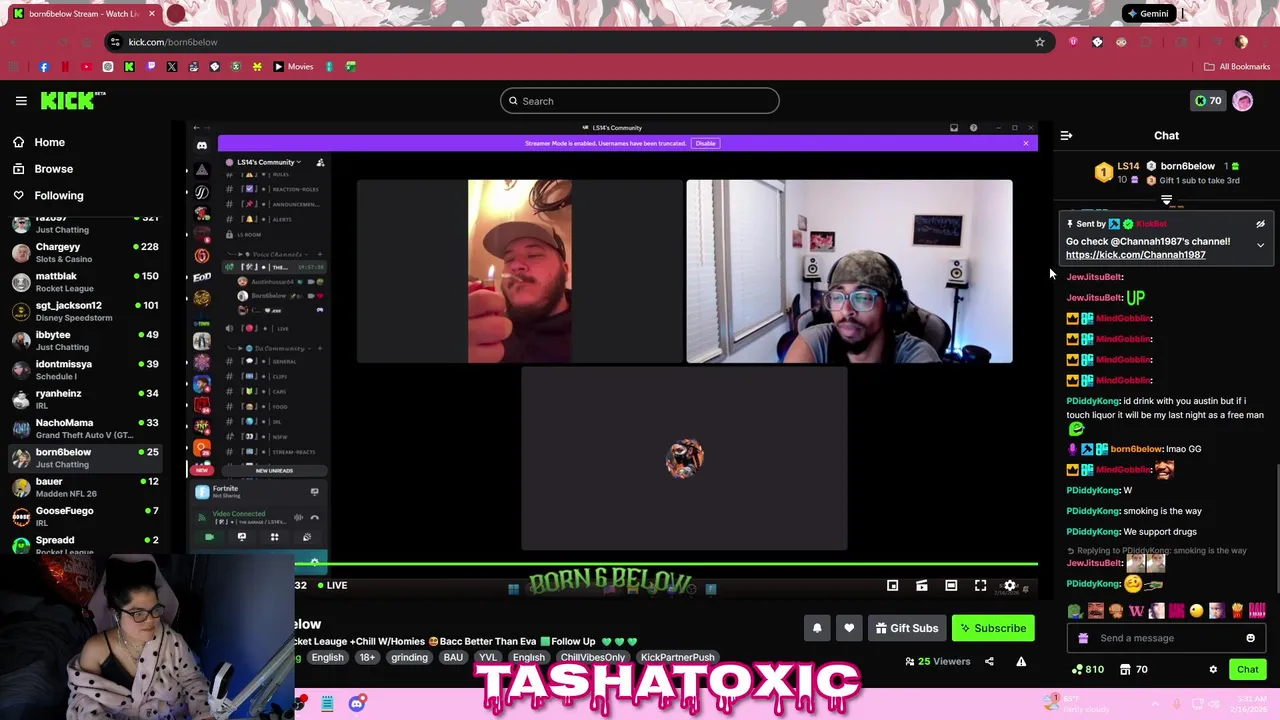Open ryanheinz's channel in the sidebar
Screen dimensions: 1280x720
click(85, 399)
